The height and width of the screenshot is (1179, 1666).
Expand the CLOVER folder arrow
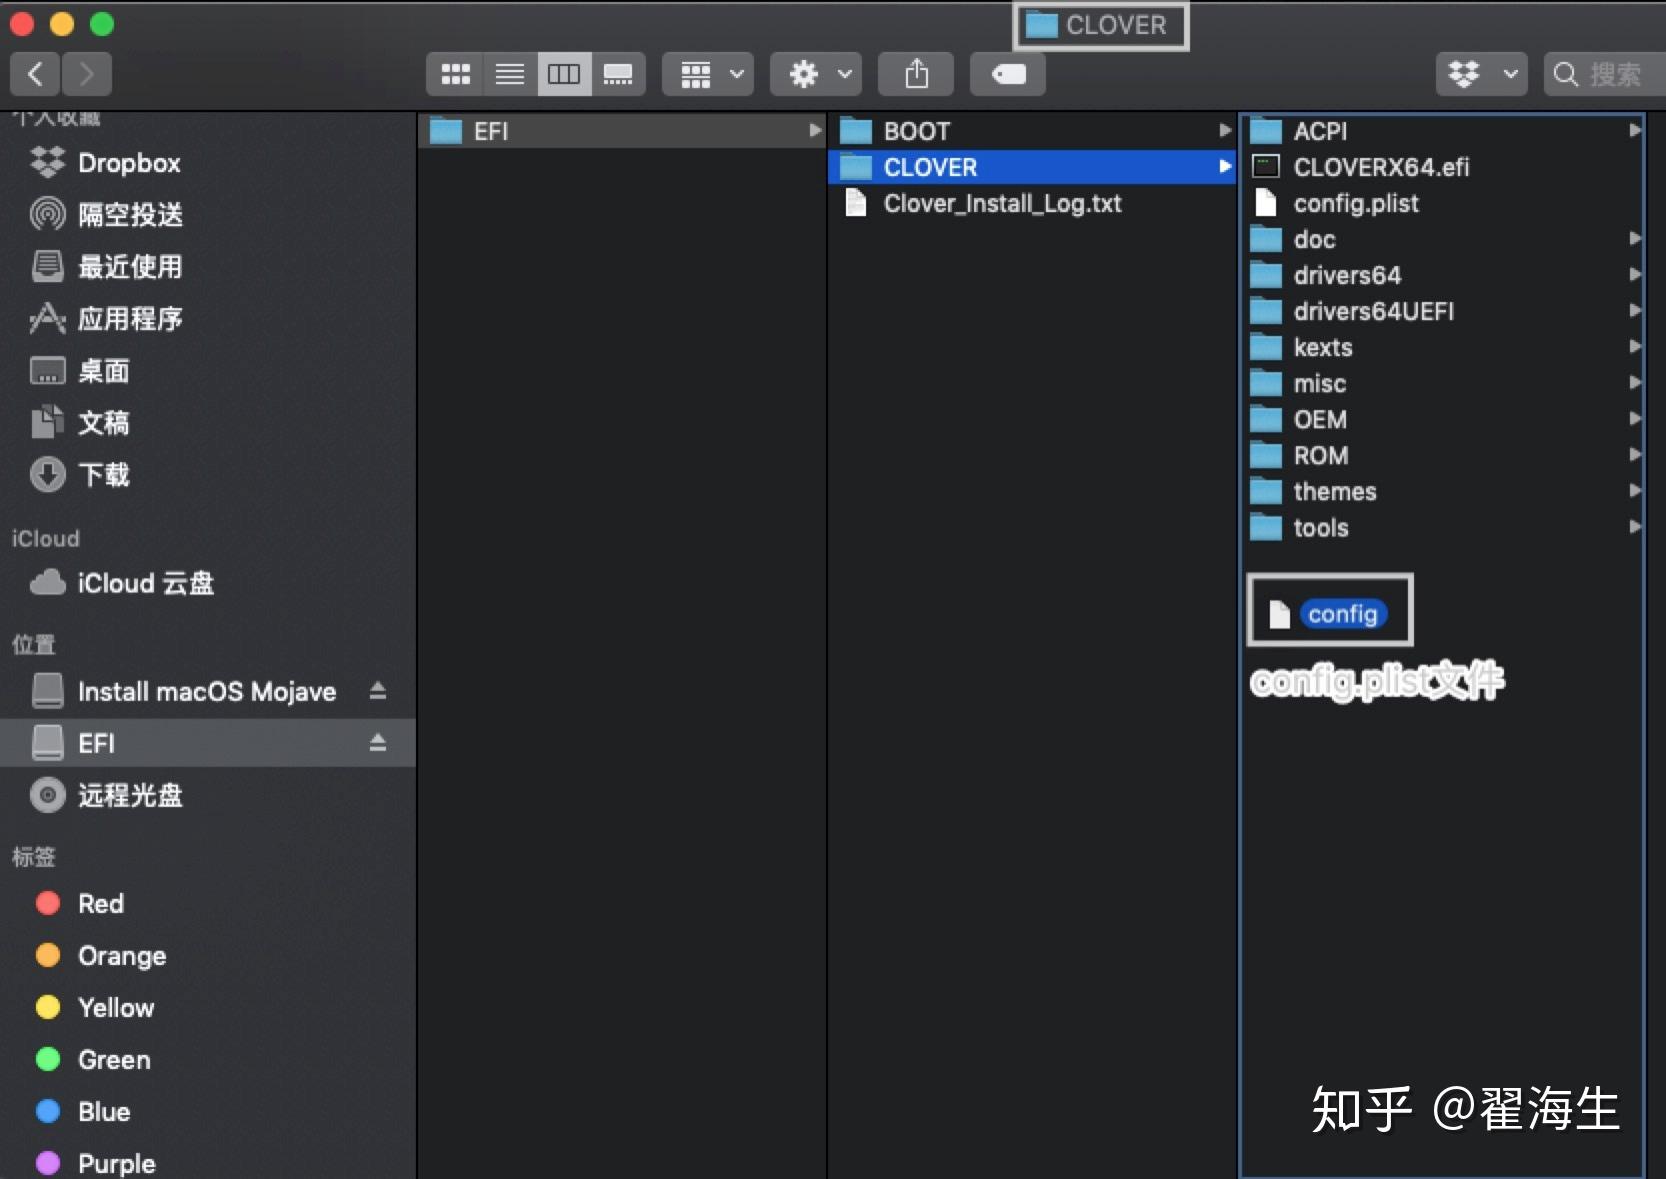(x=1224, y=167)
